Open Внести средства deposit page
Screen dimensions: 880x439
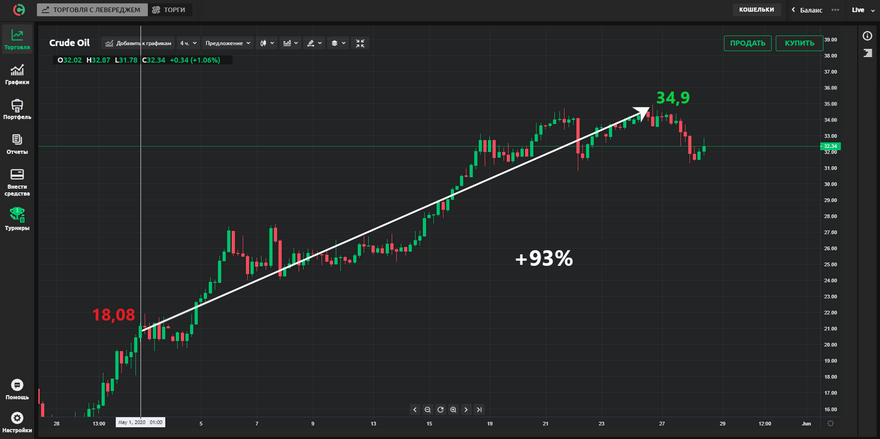17,180
